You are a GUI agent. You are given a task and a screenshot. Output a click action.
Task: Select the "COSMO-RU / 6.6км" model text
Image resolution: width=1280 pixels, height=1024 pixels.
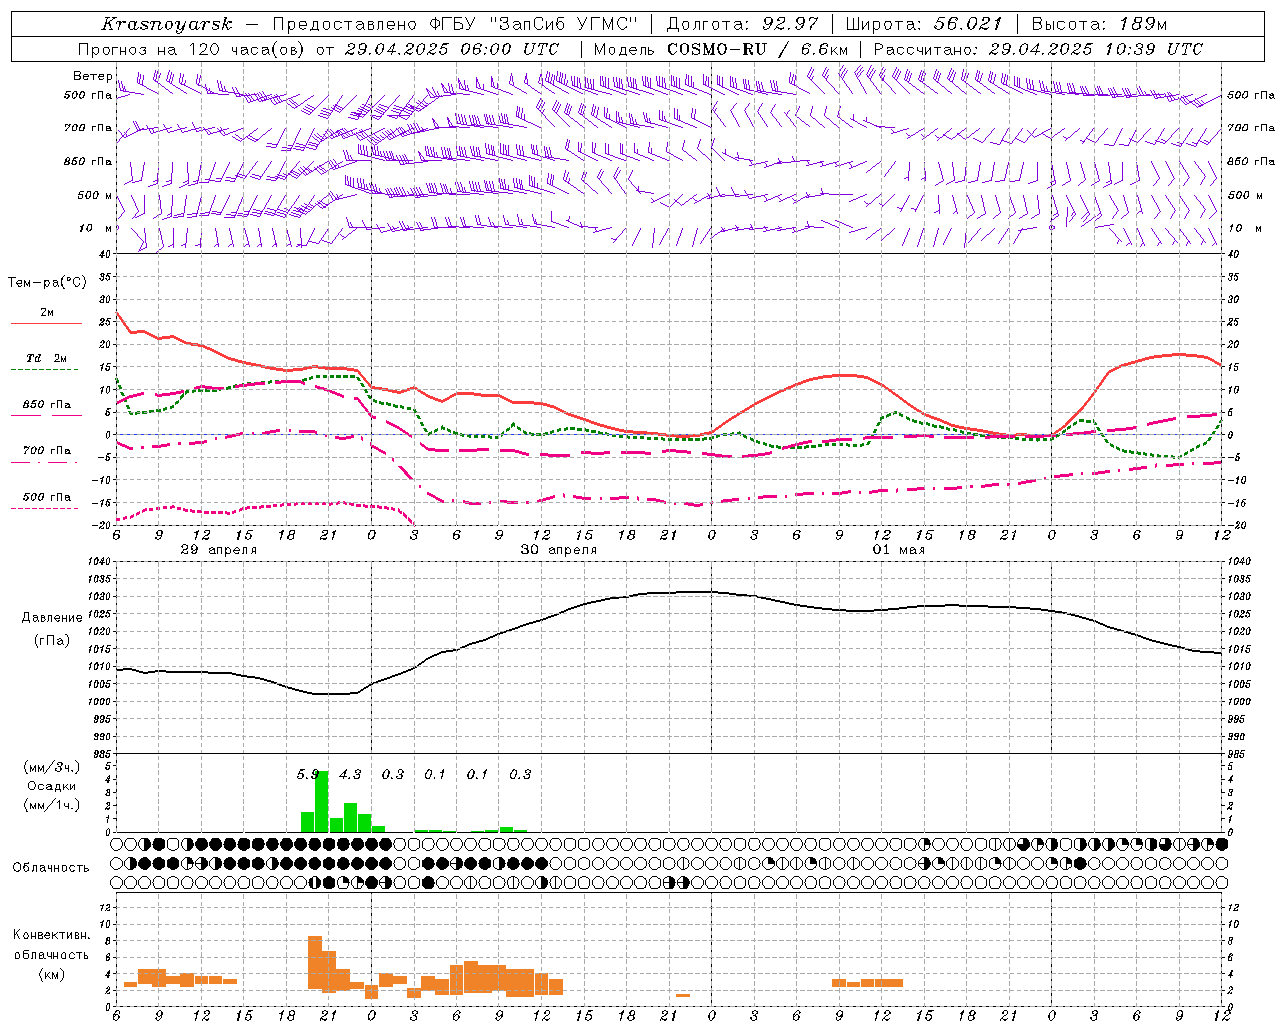(x=757, y=49)
